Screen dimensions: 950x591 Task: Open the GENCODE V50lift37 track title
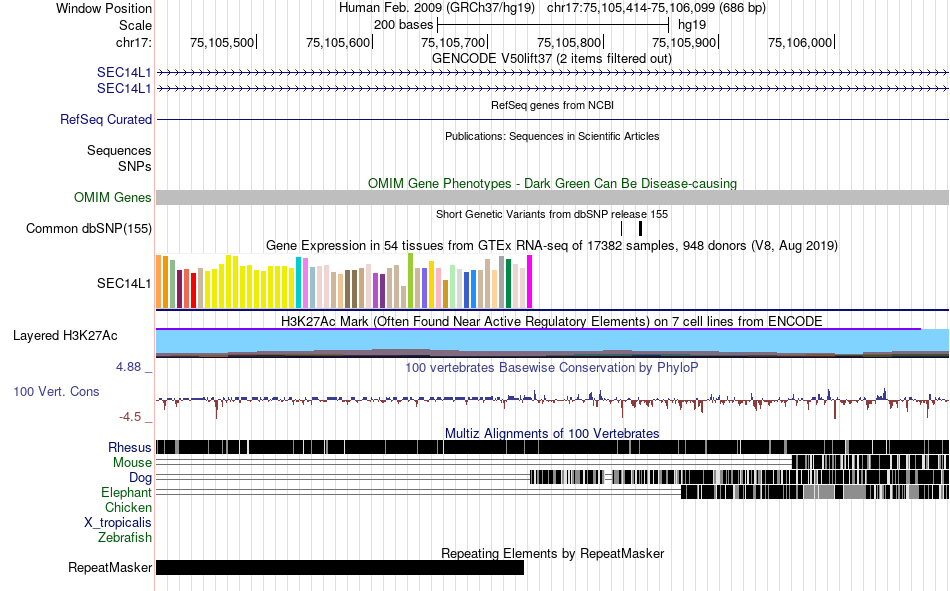552,59
